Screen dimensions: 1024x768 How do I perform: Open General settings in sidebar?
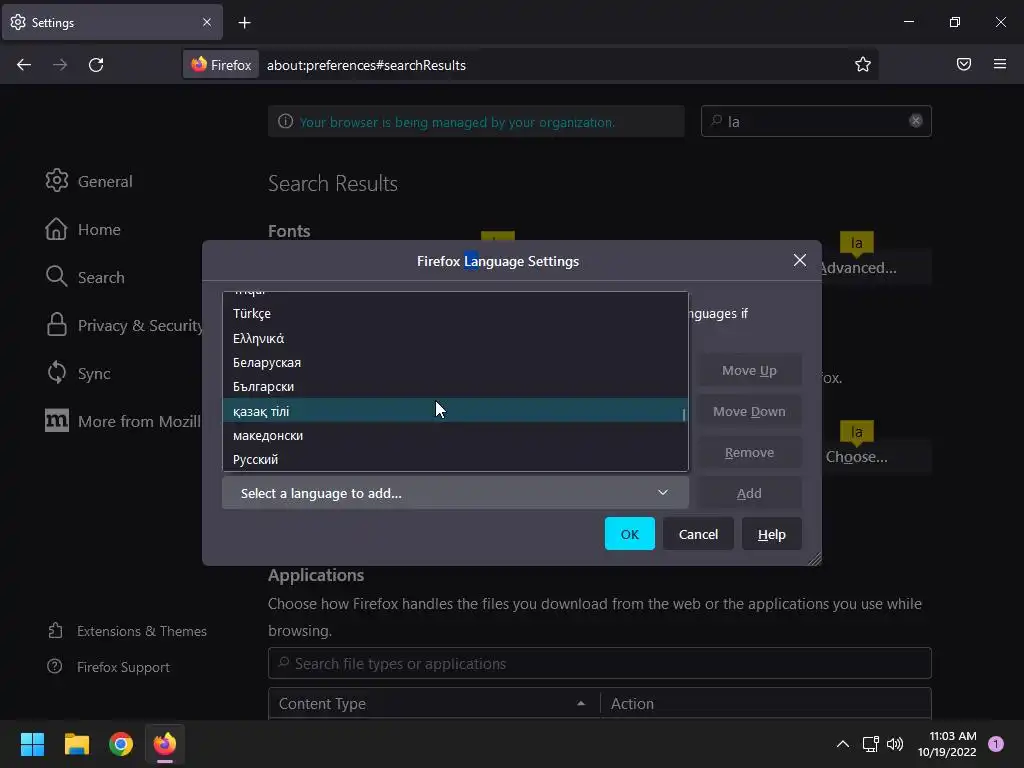pyautogui.click(x=89, y=181)
